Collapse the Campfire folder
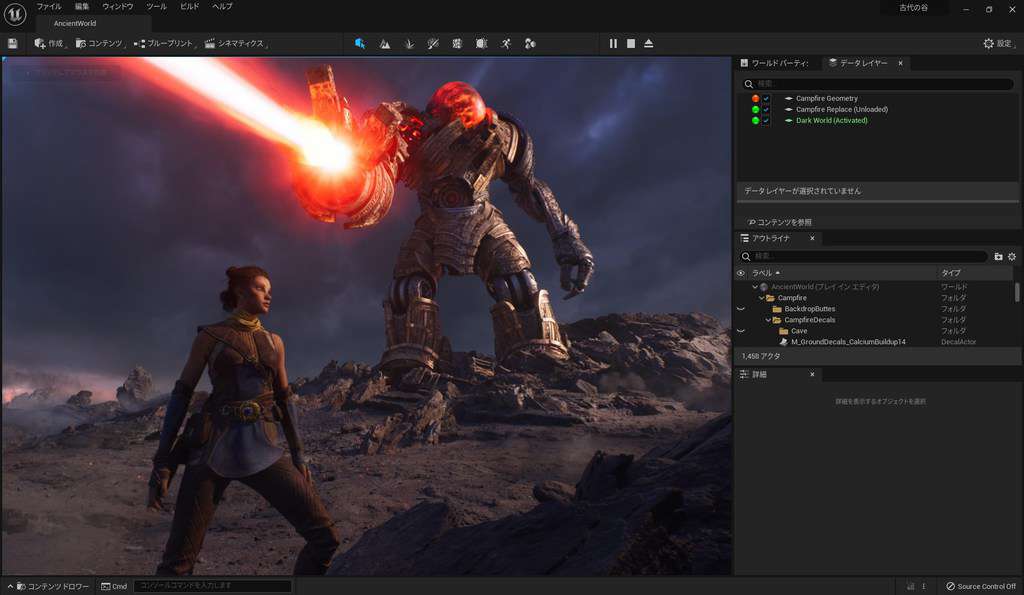This screenshot has width=1024, height=595. click(761, 298)
